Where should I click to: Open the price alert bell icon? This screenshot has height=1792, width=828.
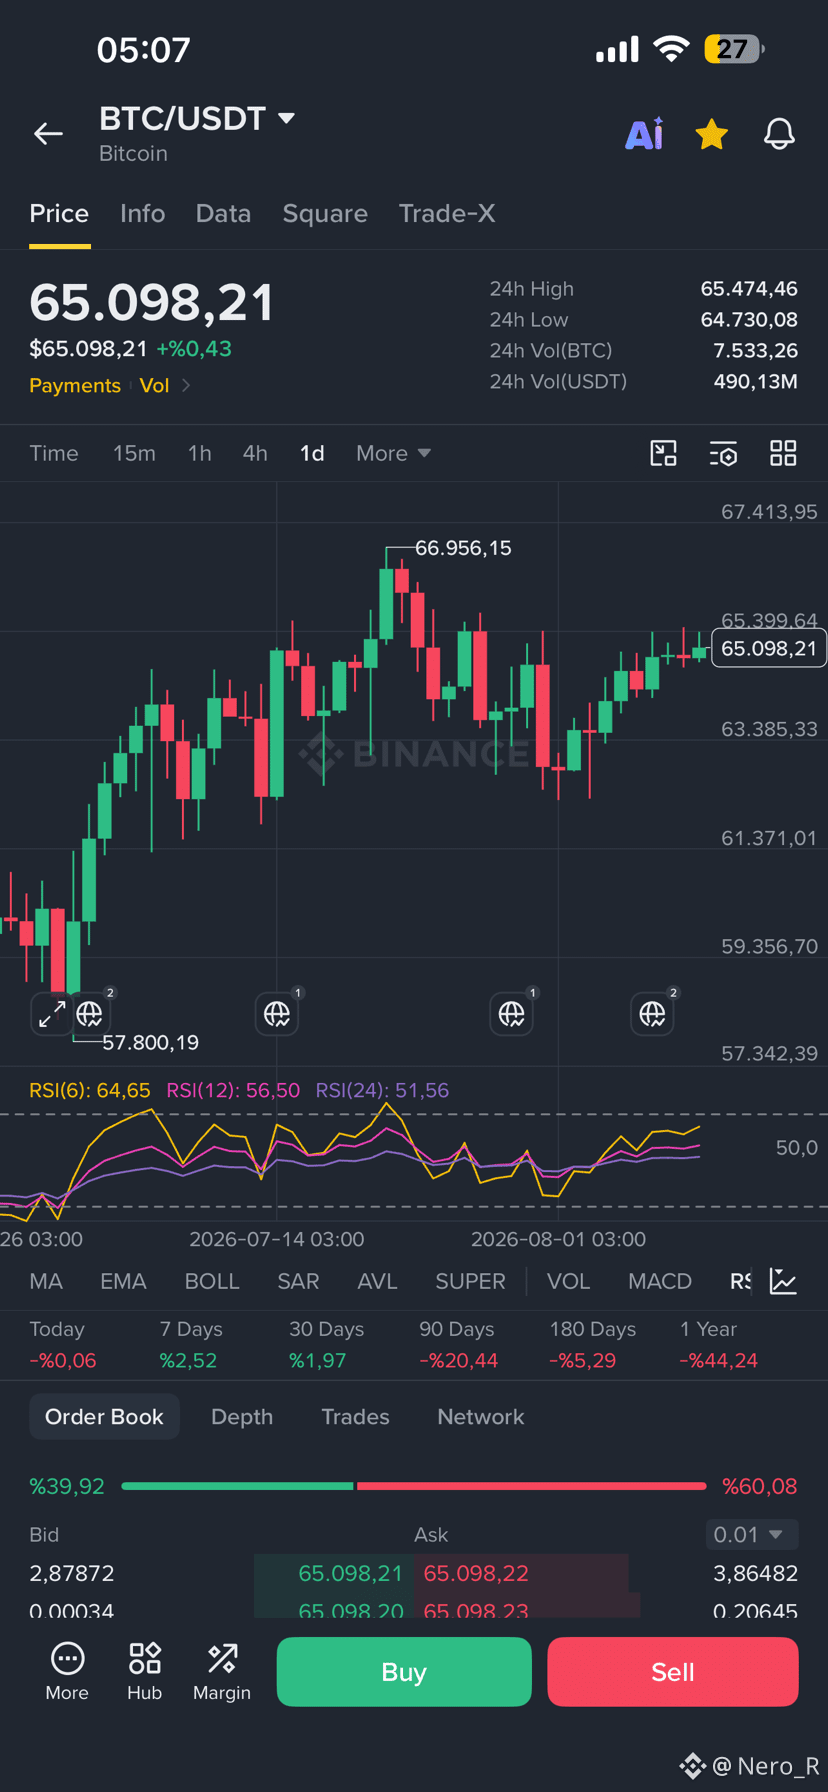point(779,134)
